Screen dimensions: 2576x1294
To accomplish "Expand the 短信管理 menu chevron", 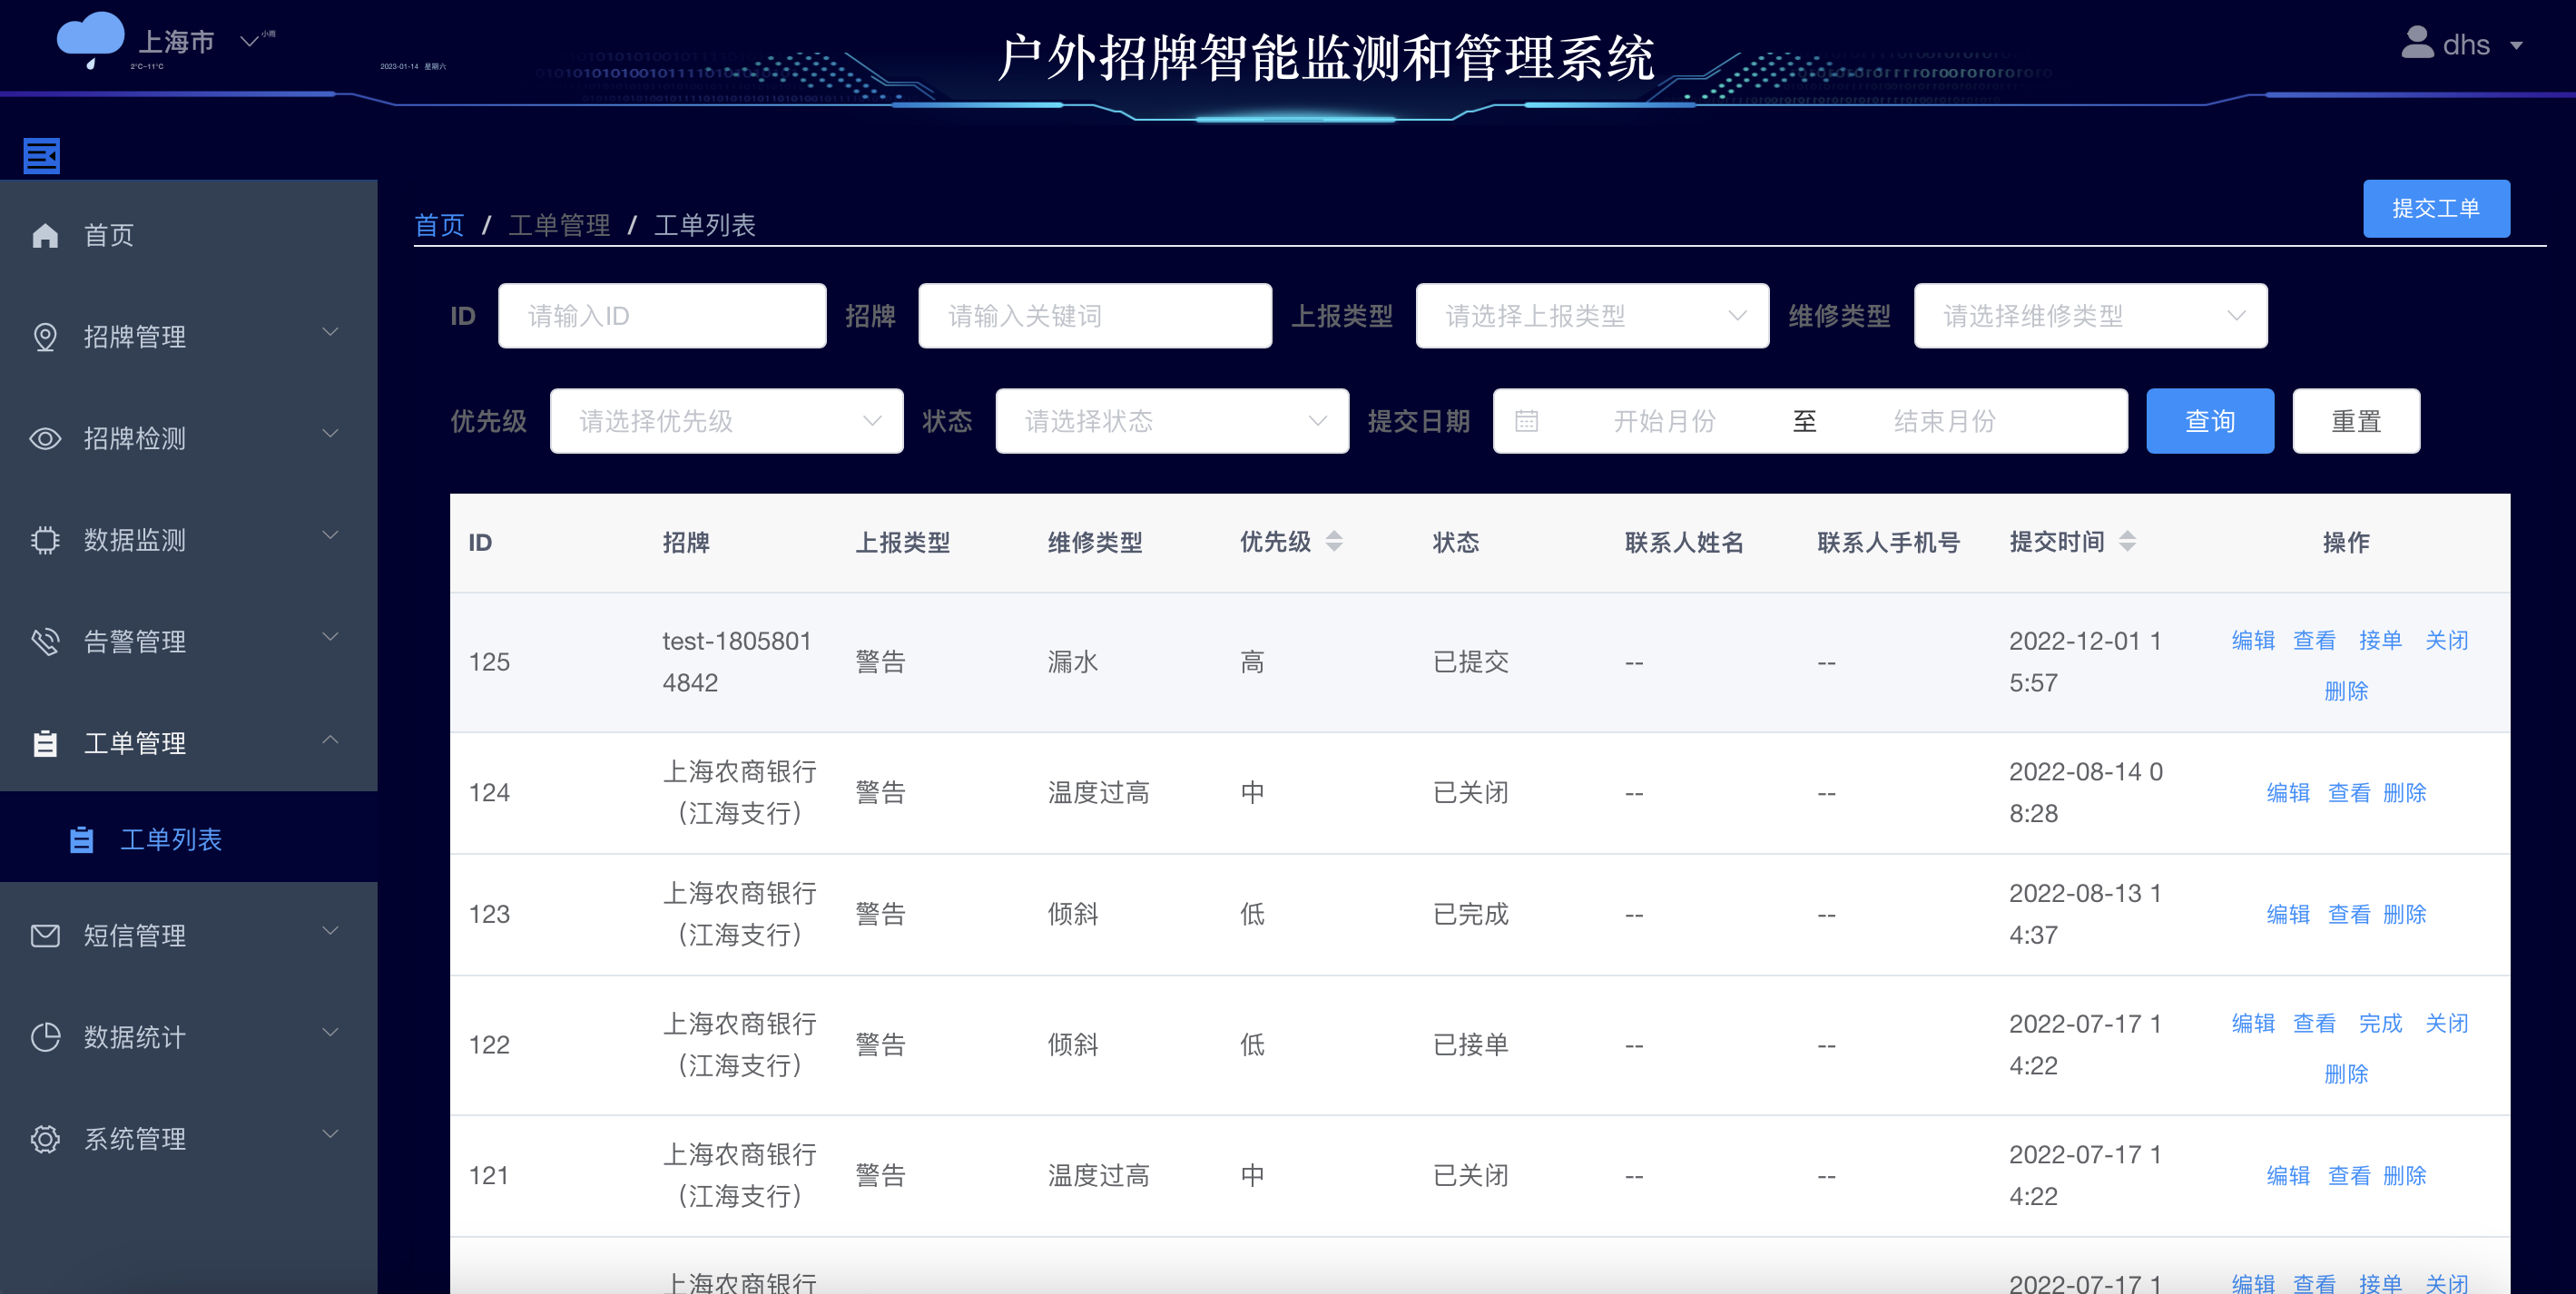I will coord(331,930).
